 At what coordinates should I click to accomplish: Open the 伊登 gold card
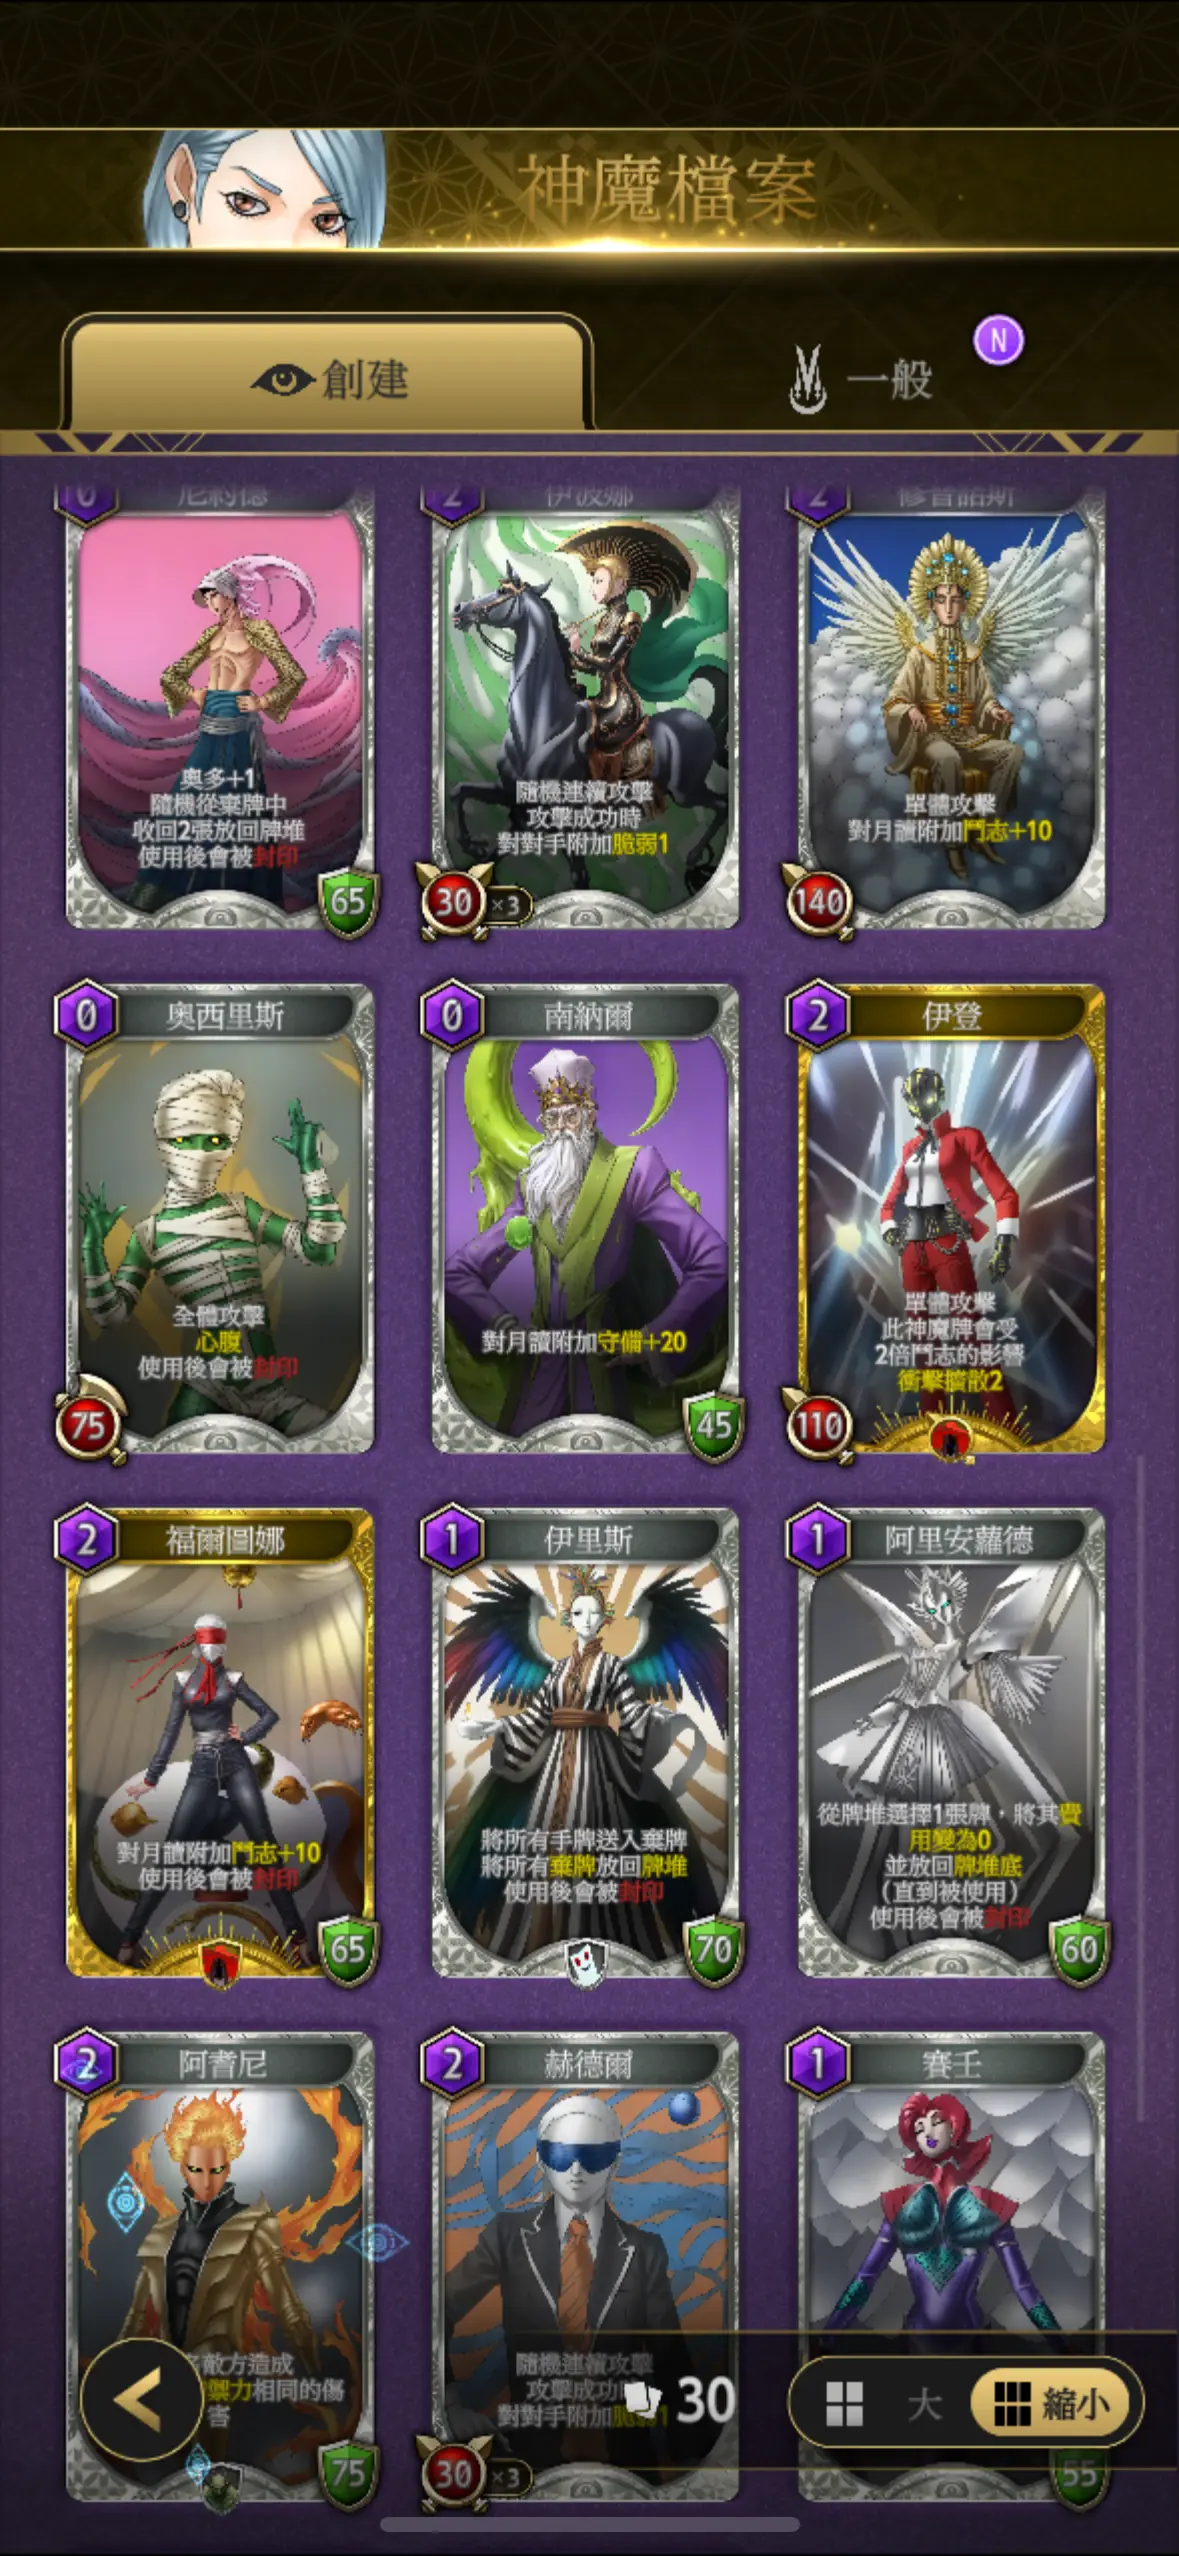tap(950, 1217)
